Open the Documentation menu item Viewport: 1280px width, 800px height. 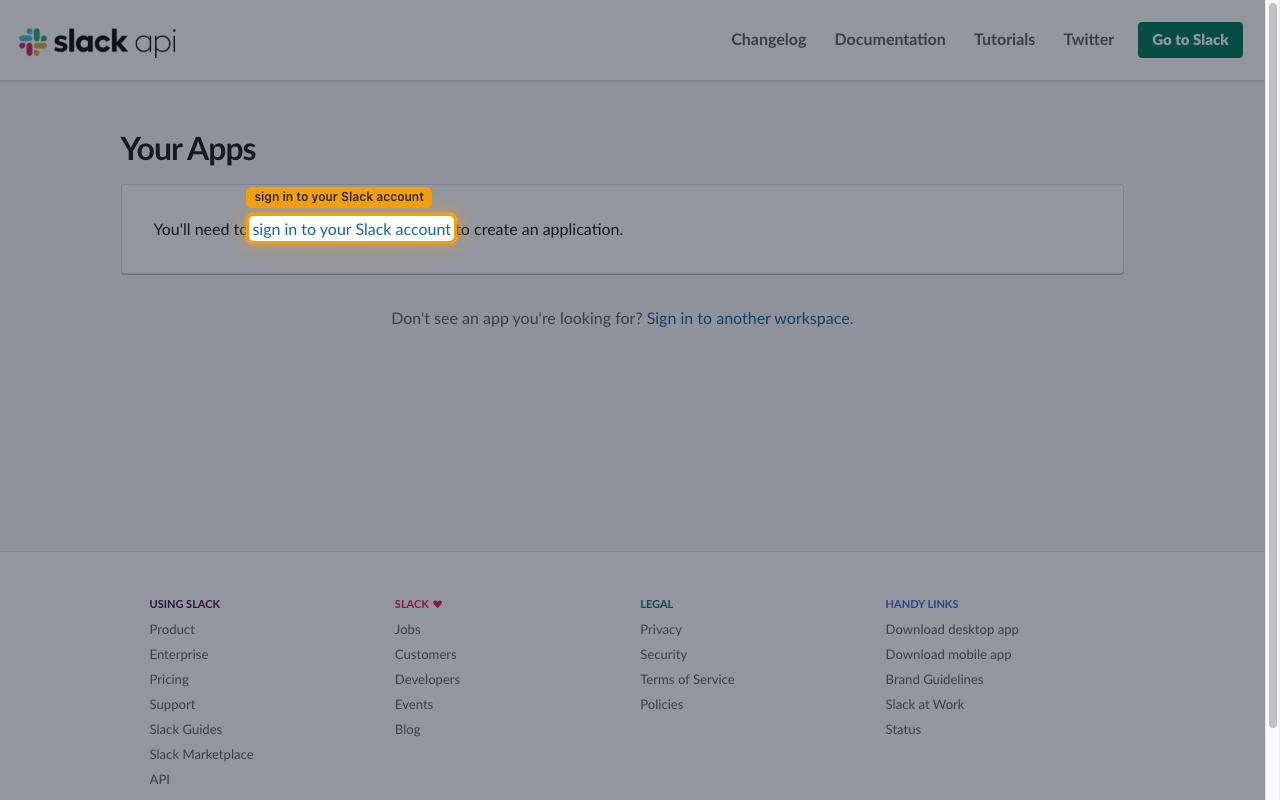pyautogui.click(x=890, y=40)
